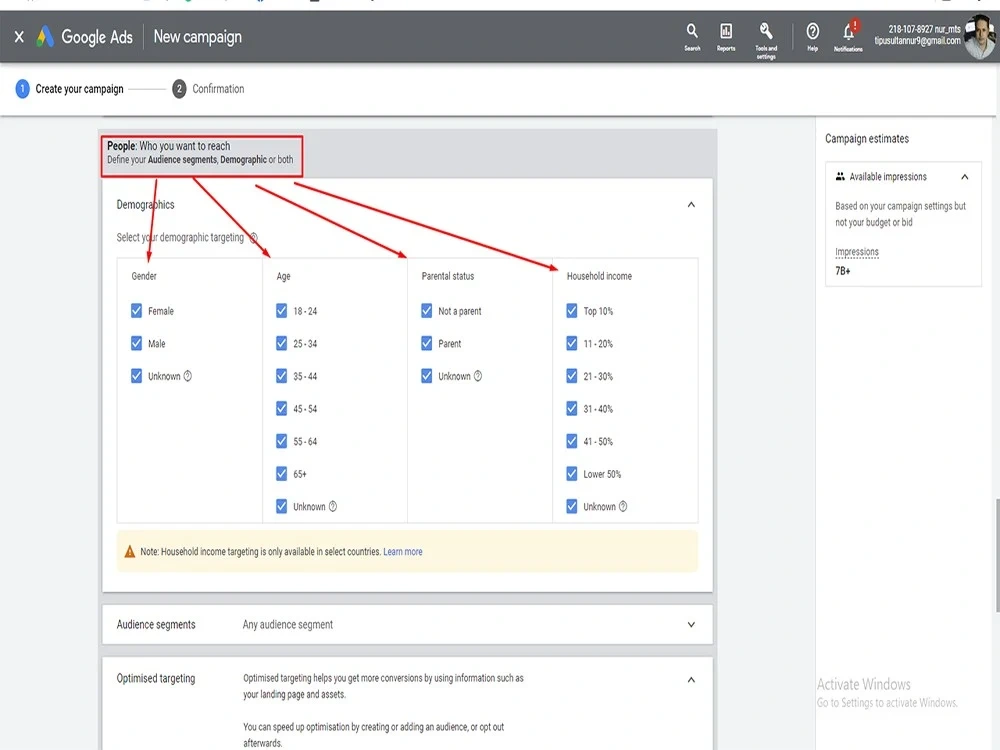Uncheck Unknown parental status checkbox

427,376
